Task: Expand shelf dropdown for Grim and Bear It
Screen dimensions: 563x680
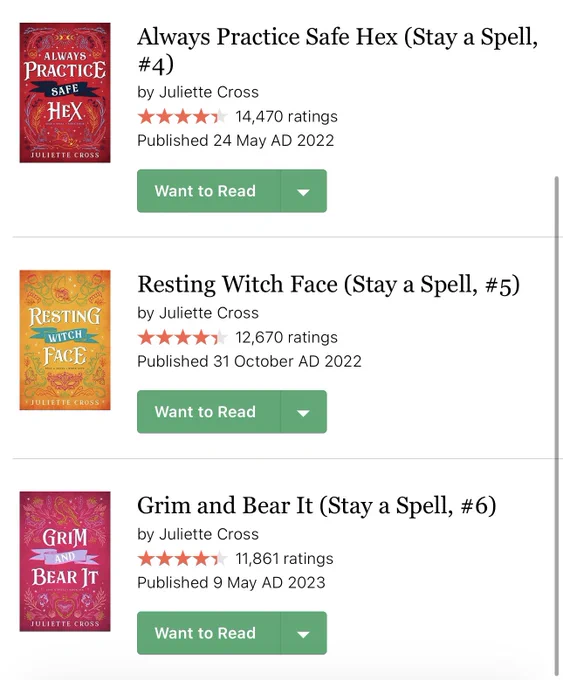Action: tap(304, 633)
